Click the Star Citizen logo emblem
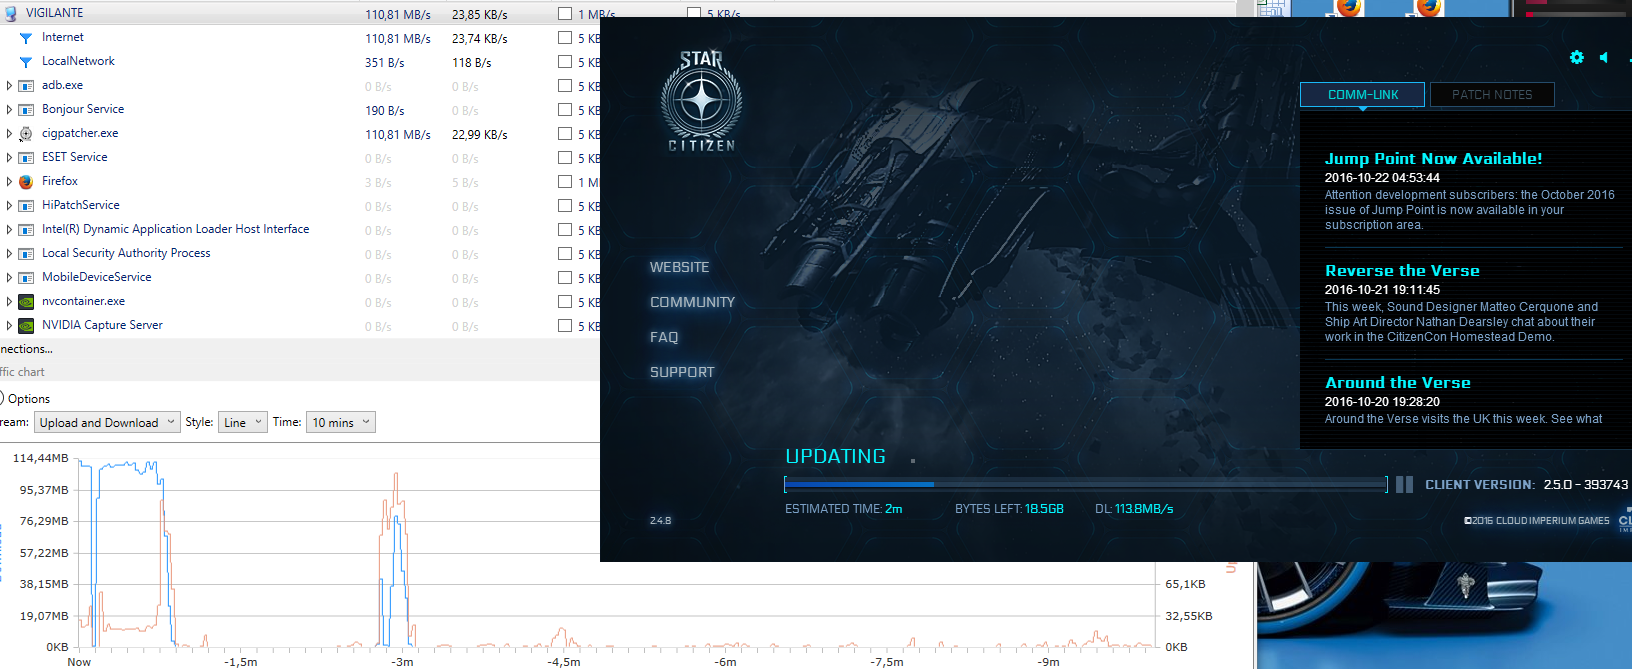1632x669 pixels. tap(701, 101)
